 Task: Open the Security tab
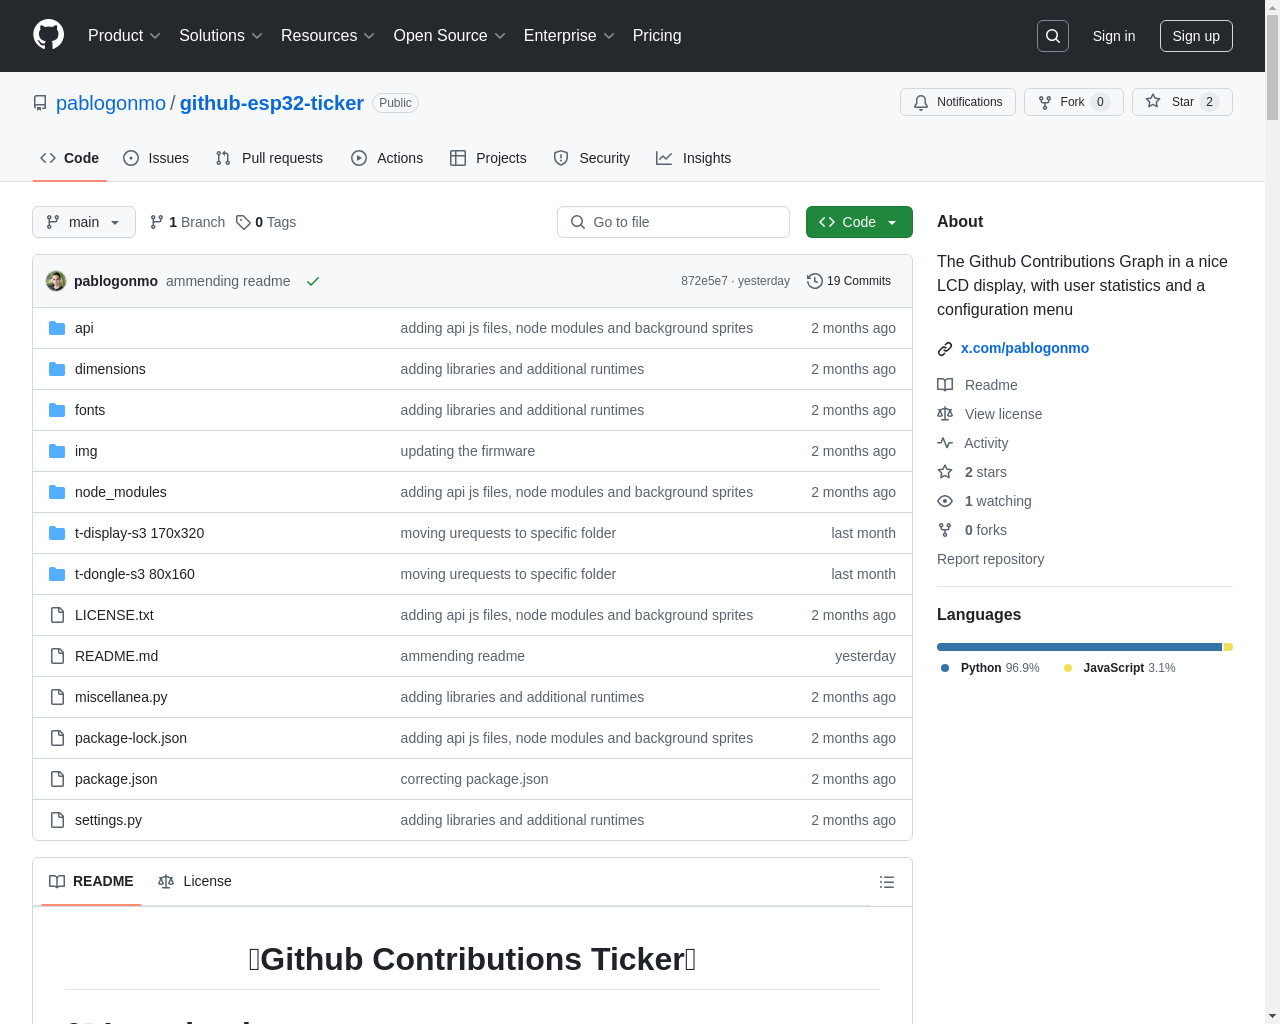[592, 158]
